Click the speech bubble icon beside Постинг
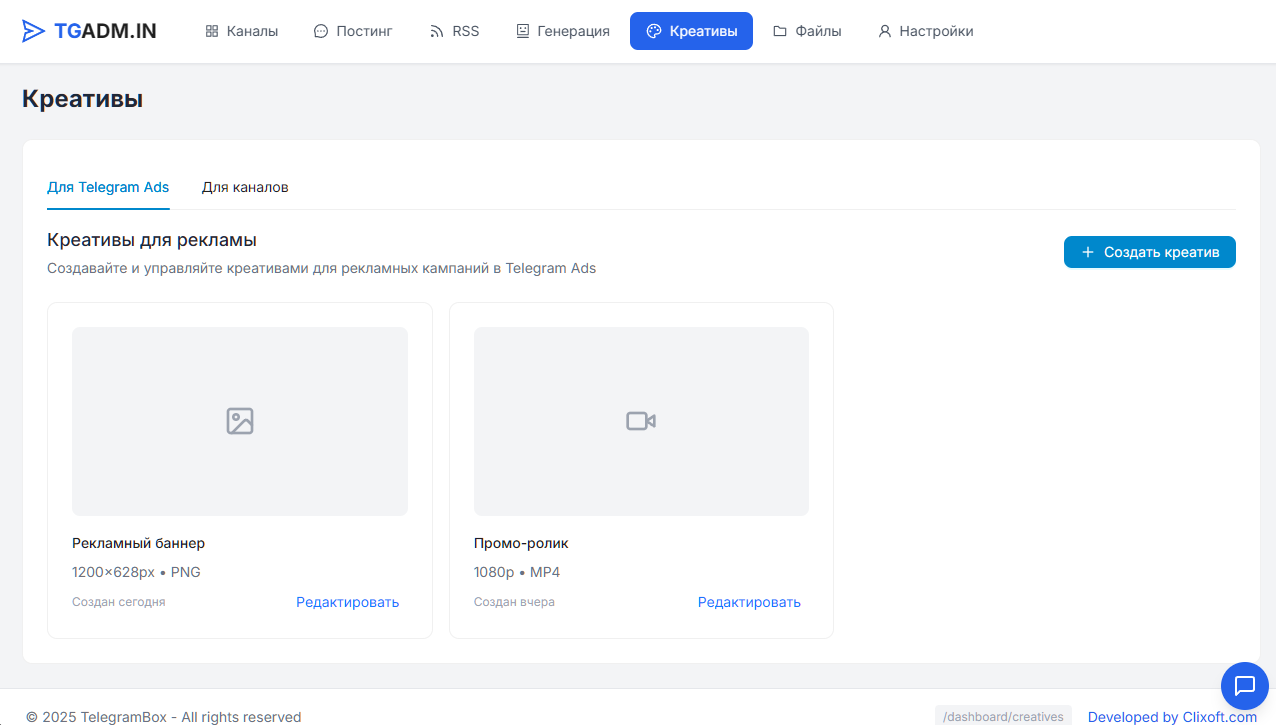The image size is (1276, 725). tap(321, 31)
